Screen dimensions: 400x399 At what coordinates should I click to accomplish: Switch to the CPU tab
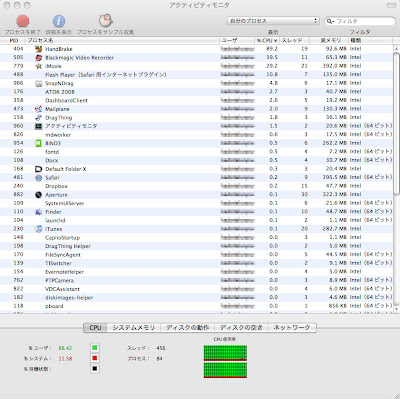95,328
